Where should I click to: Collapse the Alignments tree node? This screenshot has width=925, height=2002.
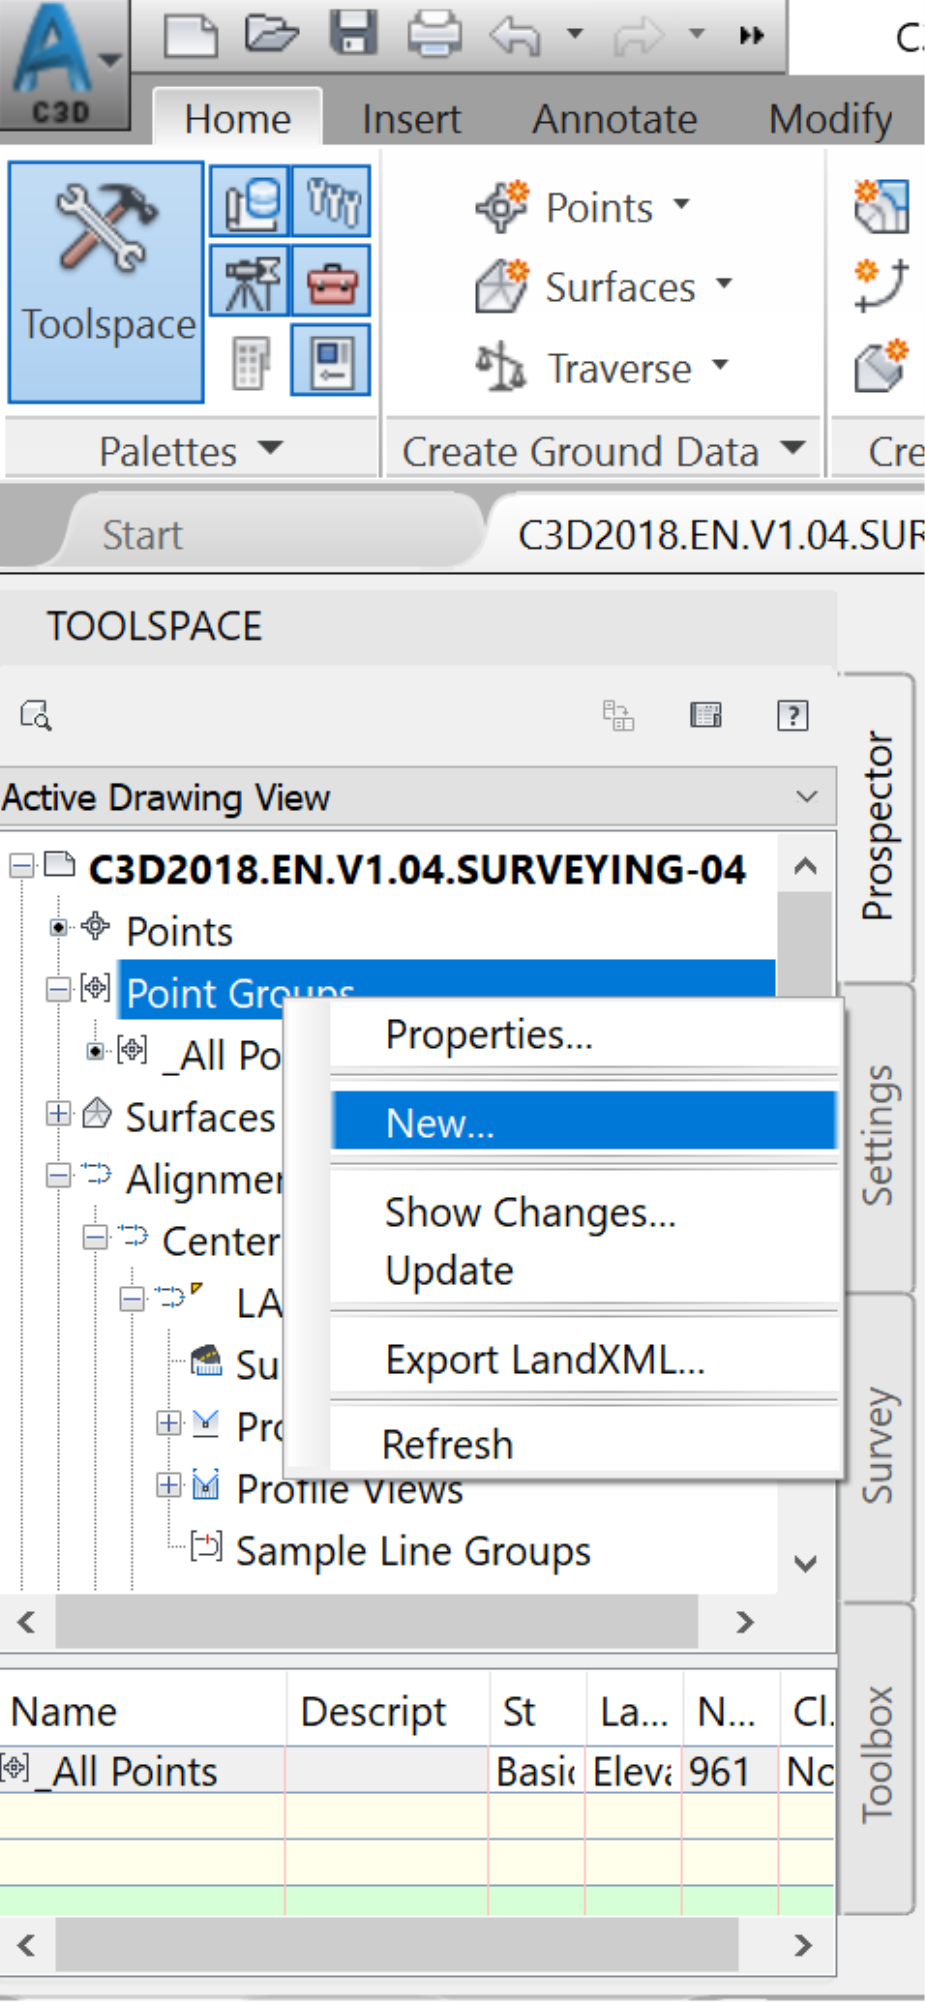click(58, 1176)
